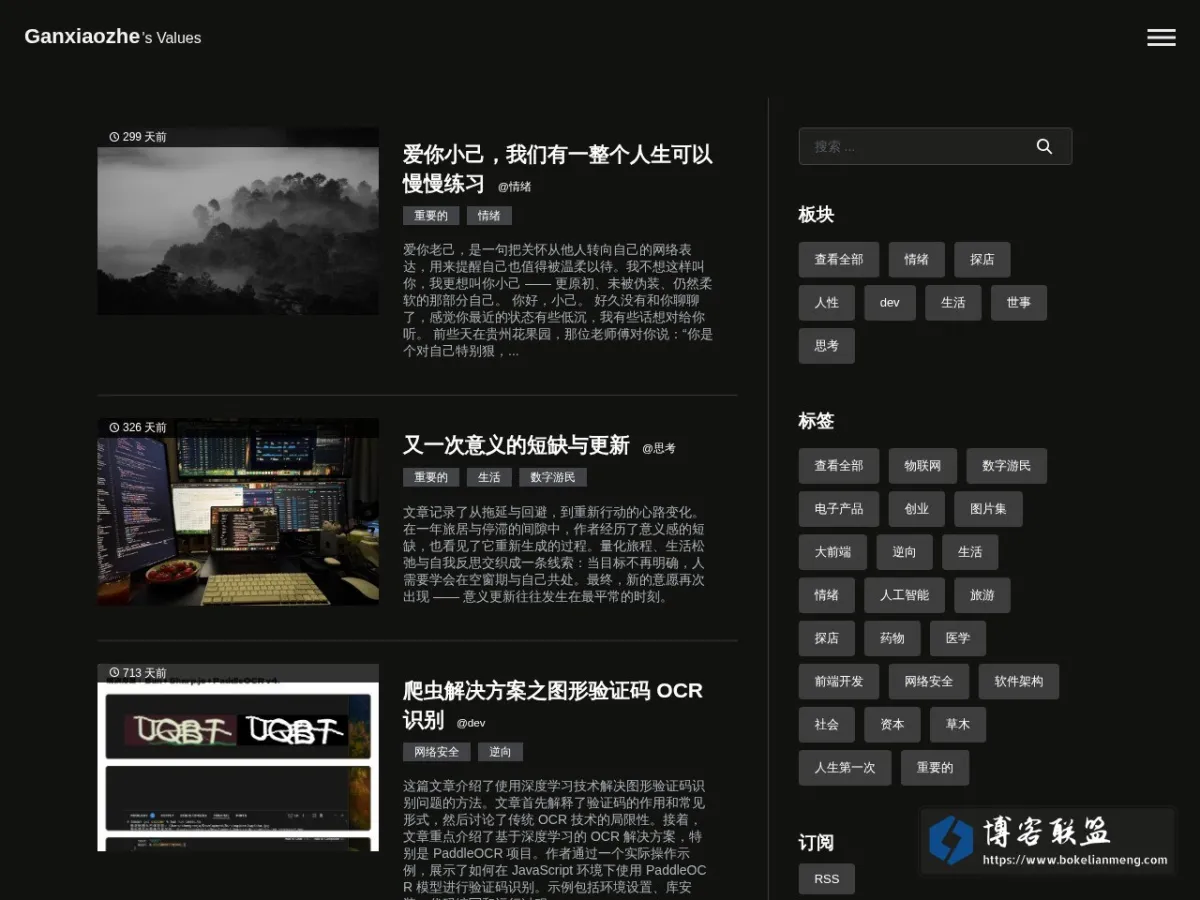Screen dimensions: 1200x900
Task: Open the captcha OCR article thumbnail
Action: point(238,757)
